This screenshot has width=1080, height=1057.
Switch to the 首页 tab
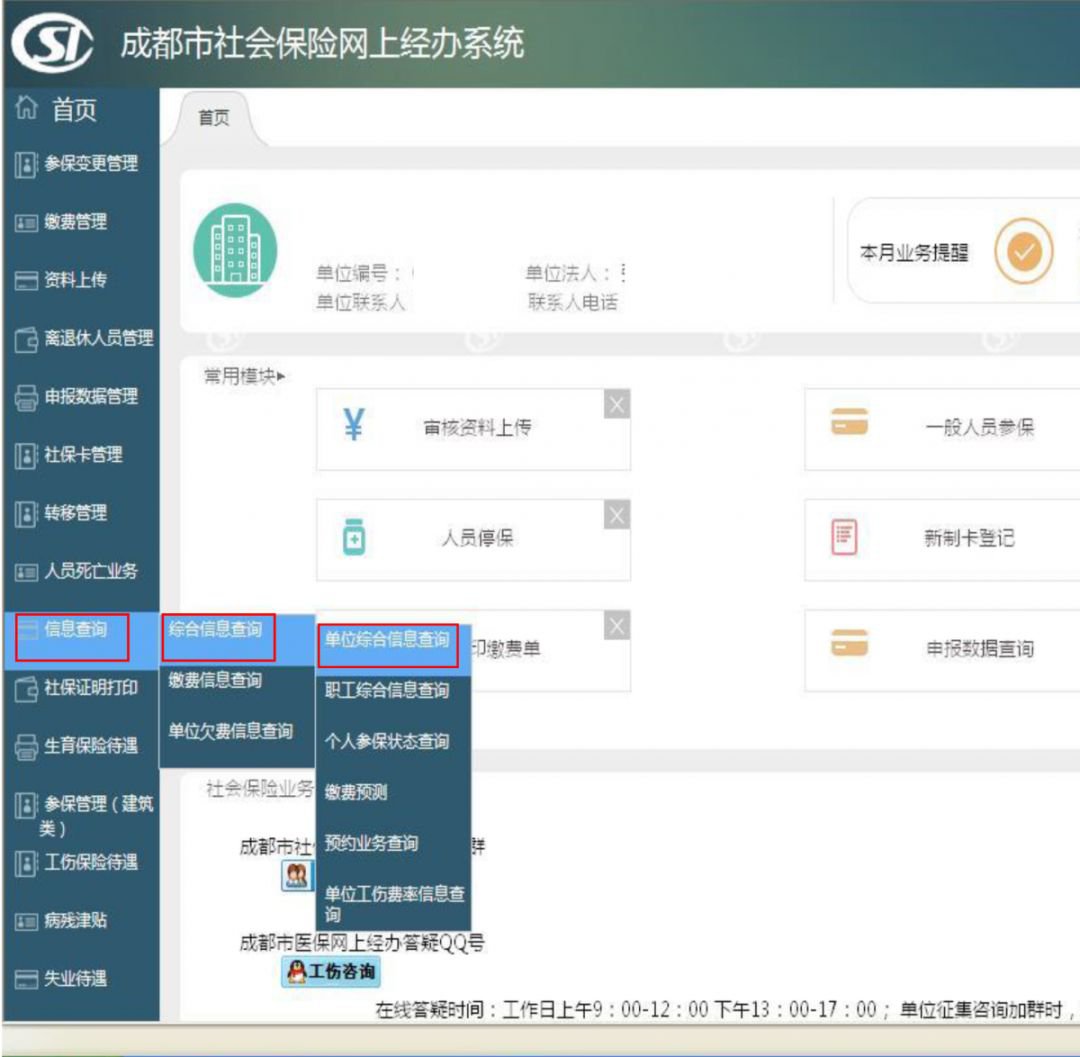213,119
